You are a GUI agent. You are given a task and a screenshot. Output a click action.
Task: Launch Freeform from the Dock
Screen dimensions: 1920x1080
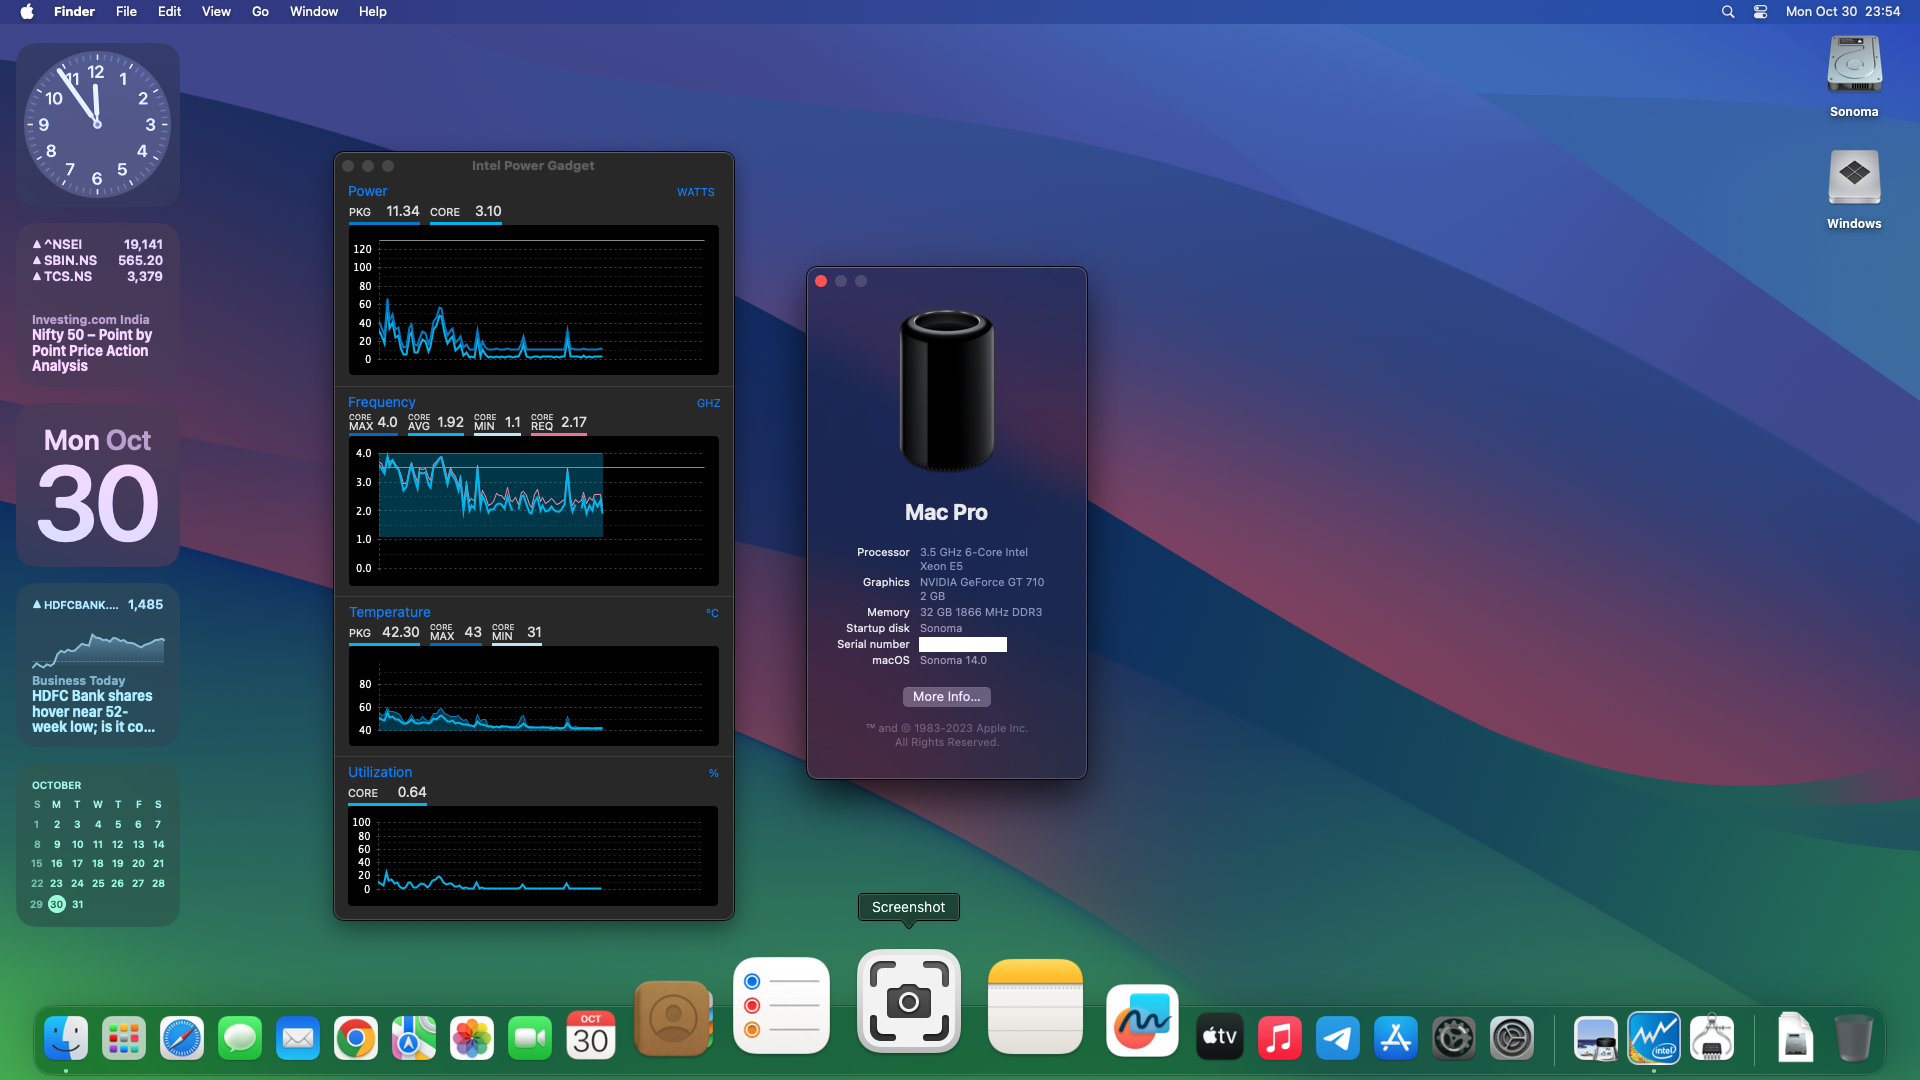point(1142,1020)
